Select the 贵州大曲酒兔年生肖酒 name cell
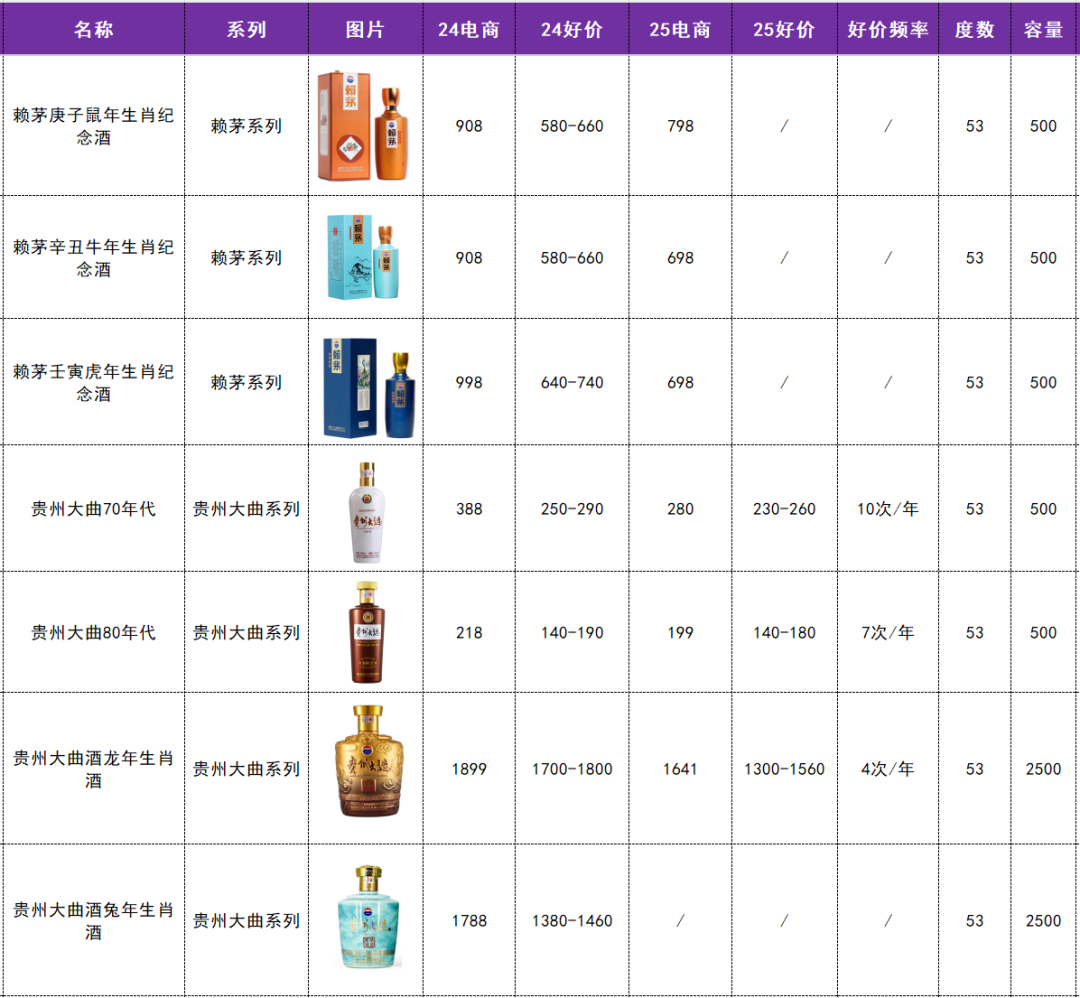1080x998 pixels. (94, 921)
